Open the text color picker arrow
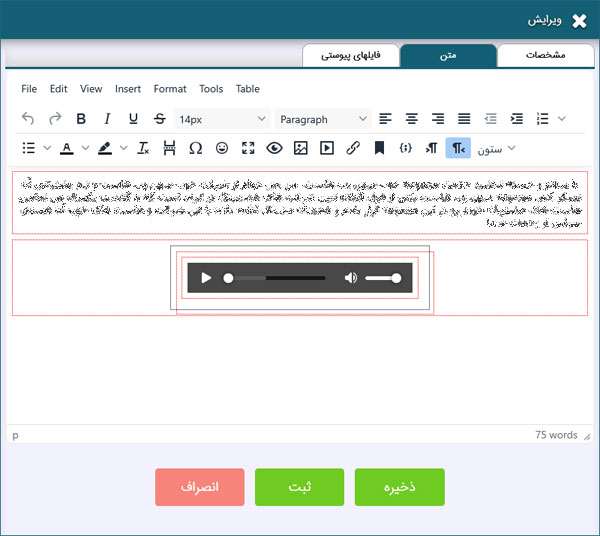This screenshot has height=536, width=600. [85, 148]
